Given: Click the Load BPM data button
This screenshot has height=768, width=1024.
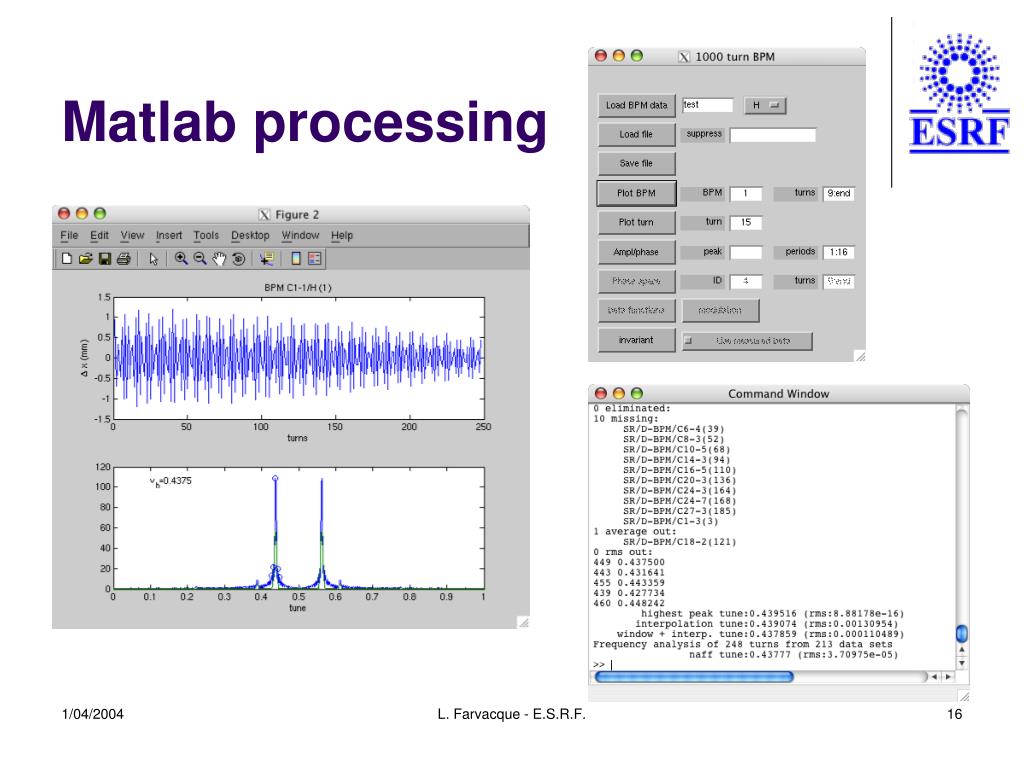Looking at the screenshot, I should coord(637,105).
